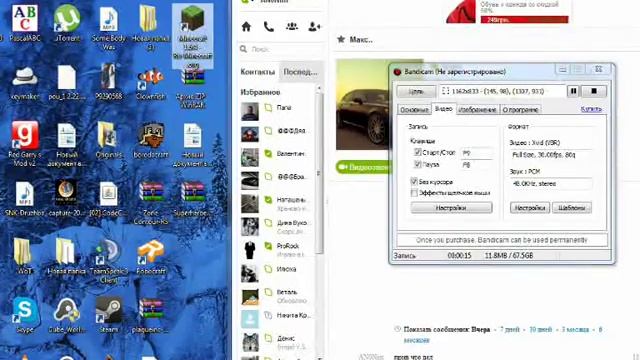Show messages from 7 дней
Viewport: 640px width, 360px height.
click(510, 329)
